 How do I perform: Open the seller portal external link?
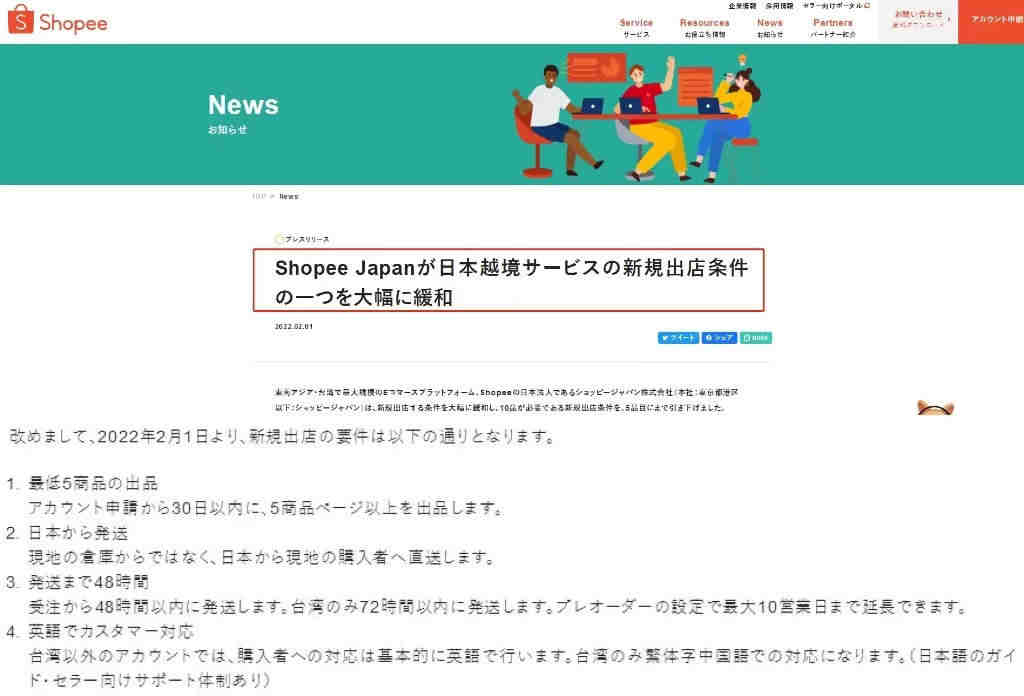coord(837,5)
